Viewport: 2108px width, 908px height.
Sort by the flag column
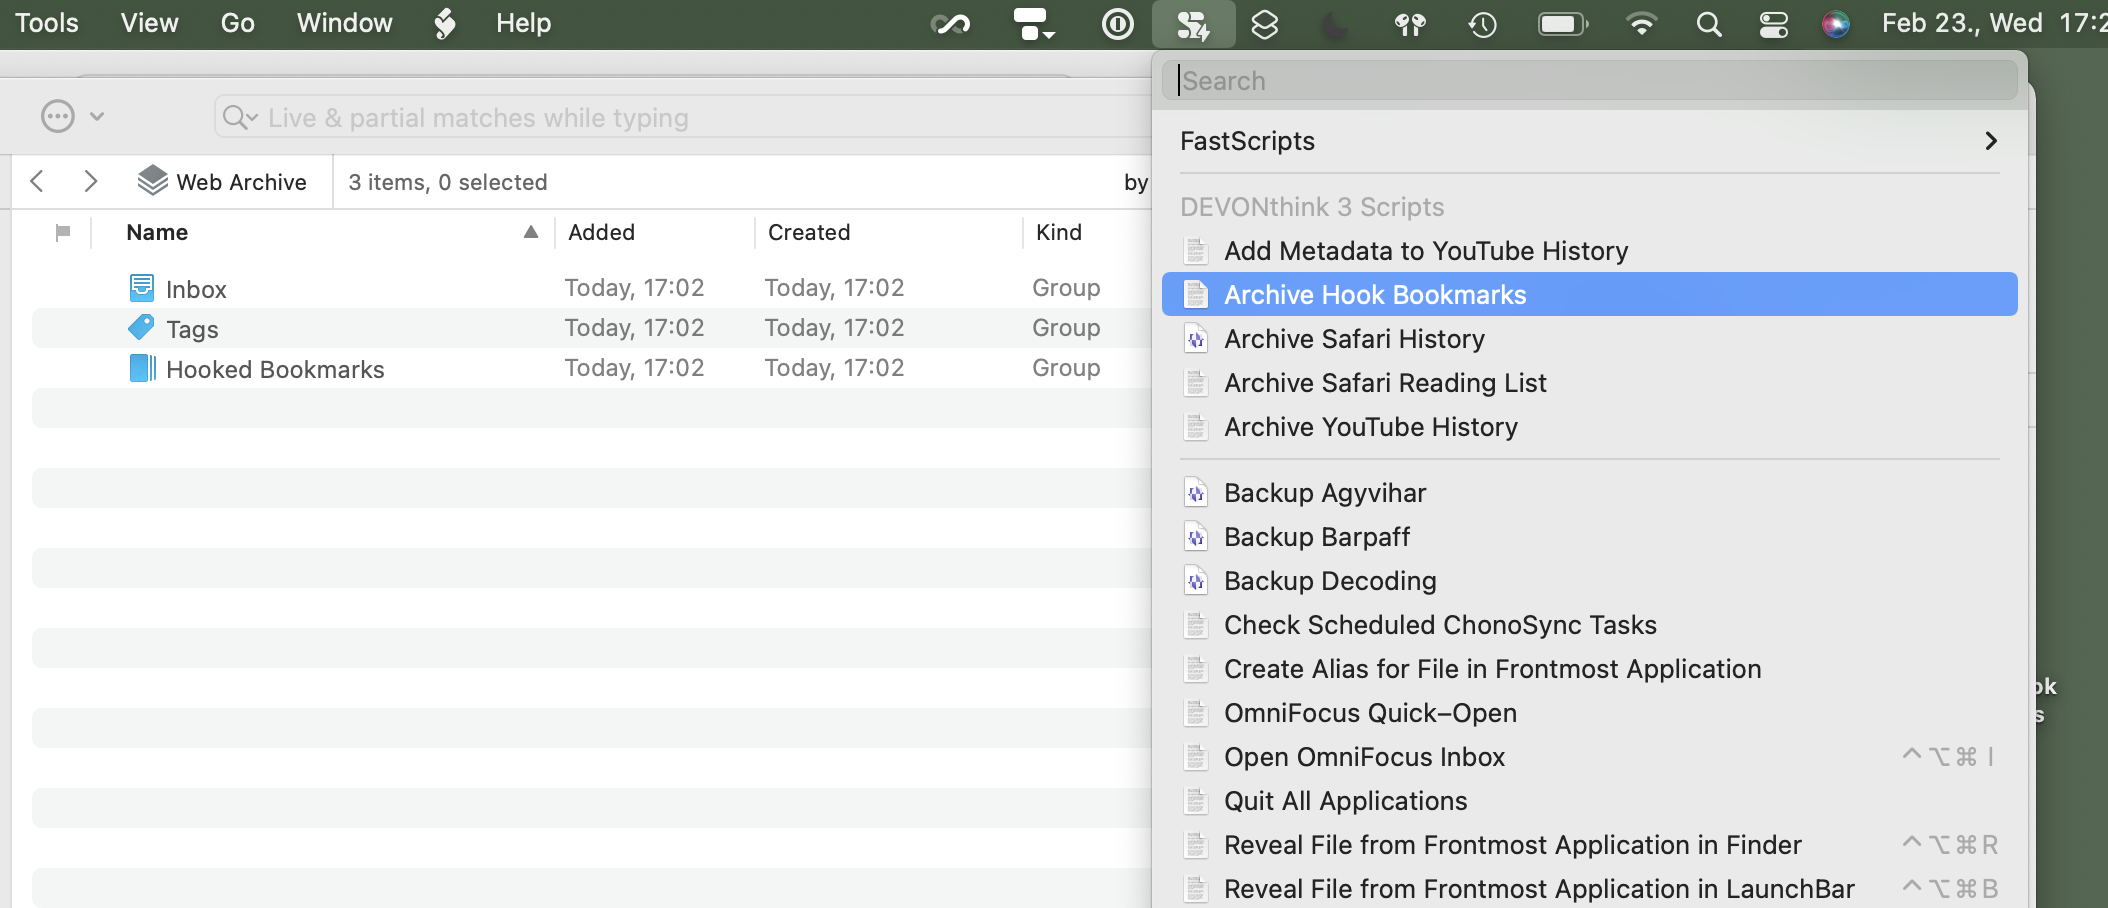pyautogui.click(x=63, y=233)
